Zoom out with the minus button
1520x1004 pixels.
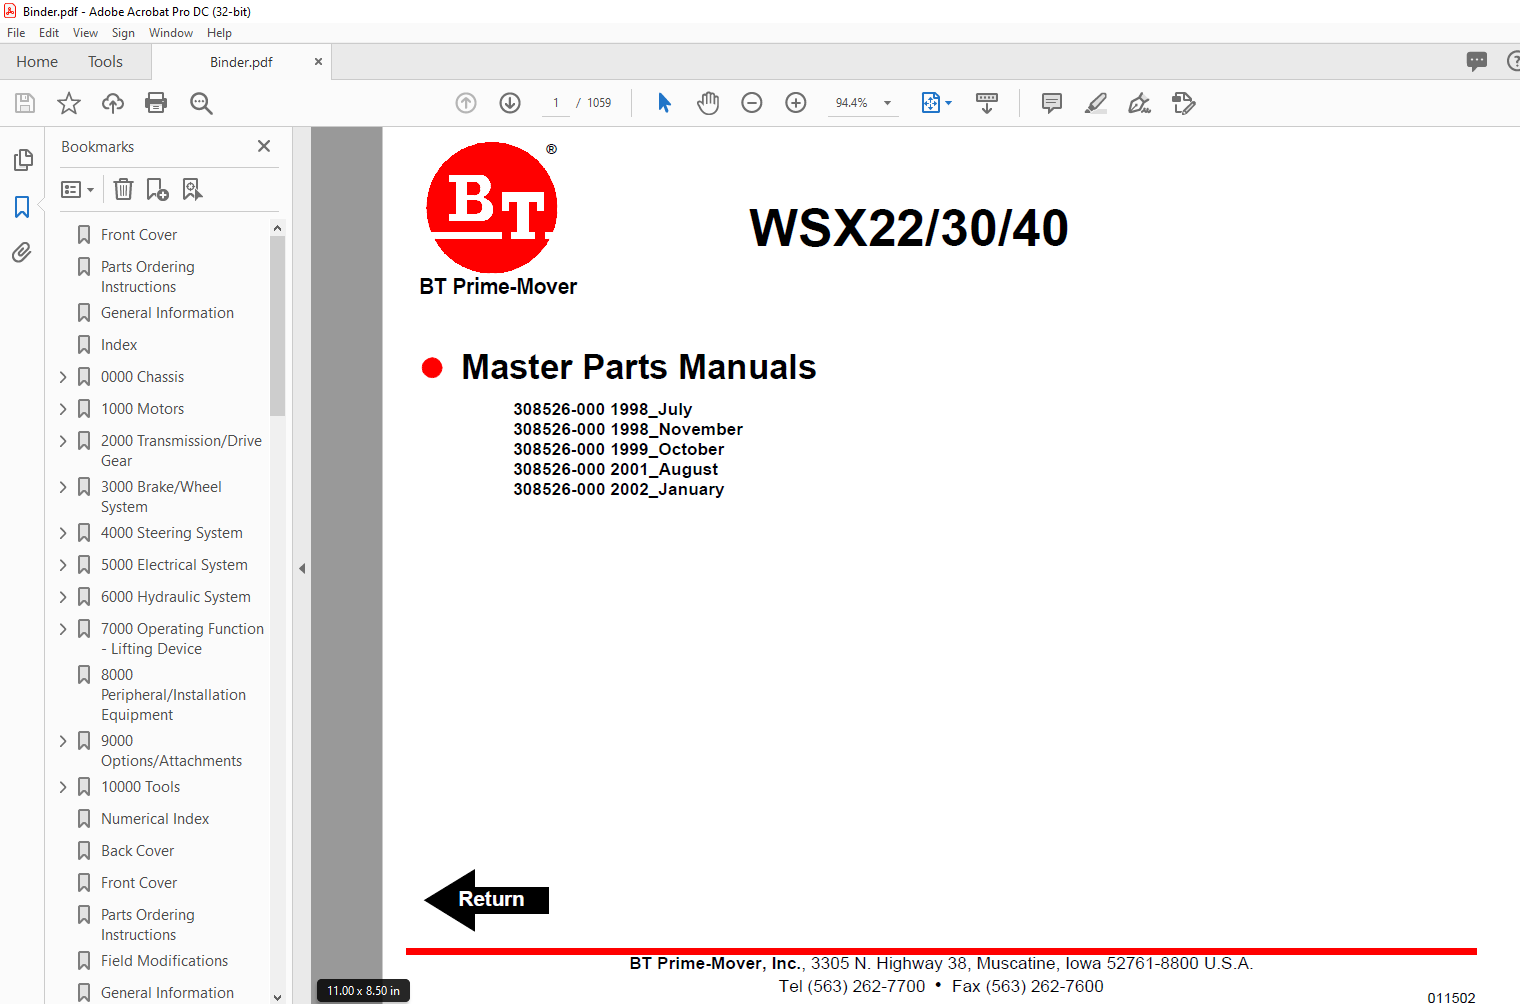click(x=752, y=103)
